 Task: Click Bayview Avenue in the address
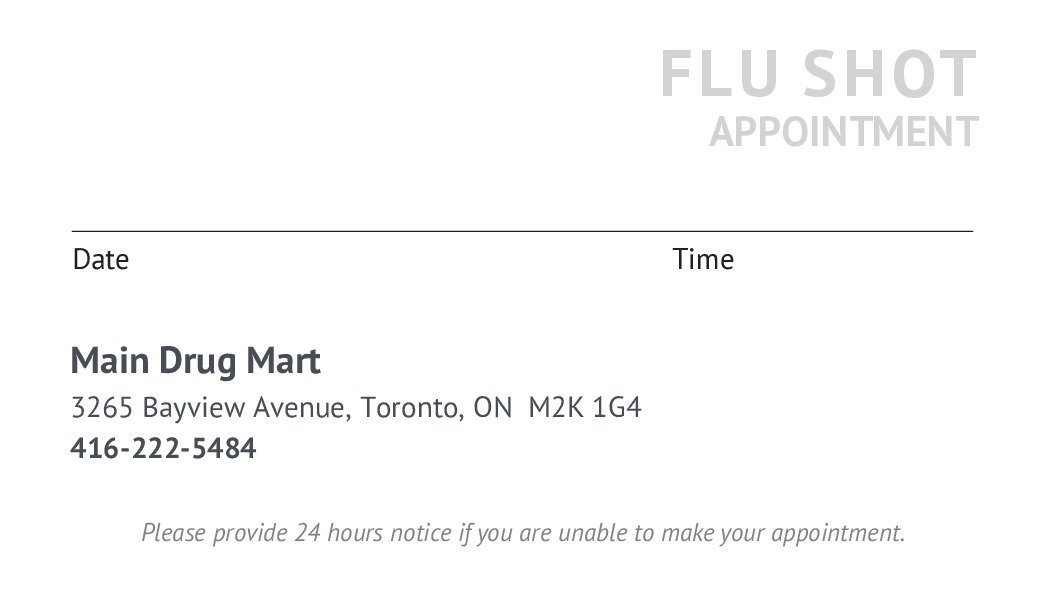(x=246, y=408)
